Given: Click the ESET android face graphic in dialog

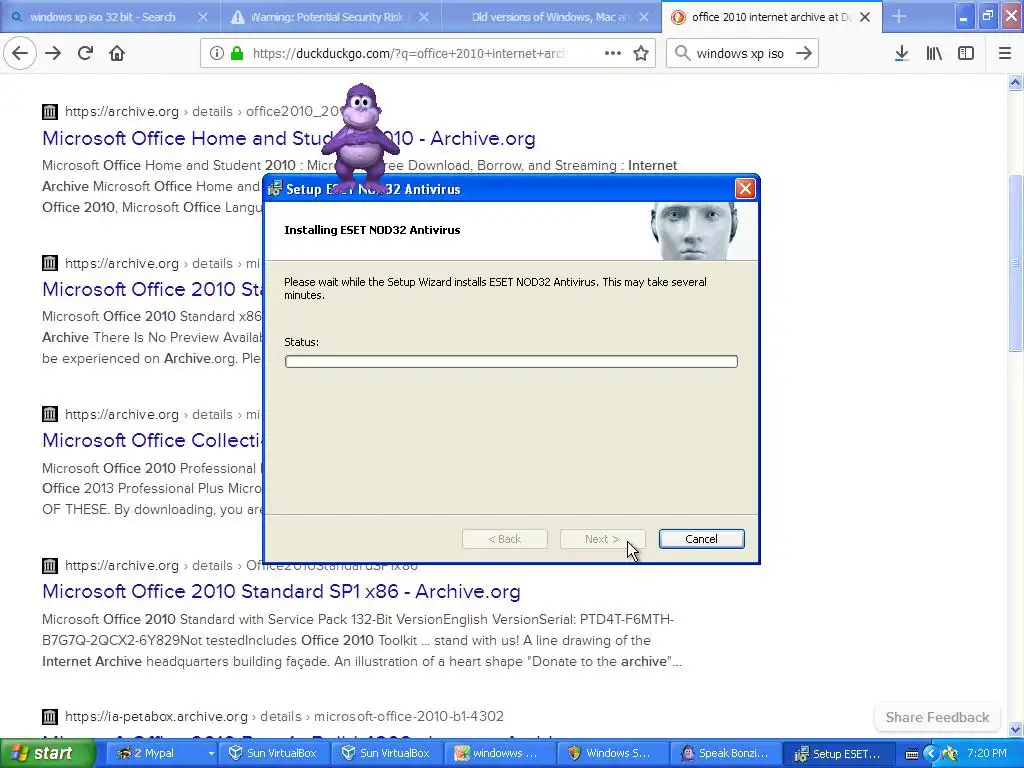Looking at the screenshot, I should [696, 231].
